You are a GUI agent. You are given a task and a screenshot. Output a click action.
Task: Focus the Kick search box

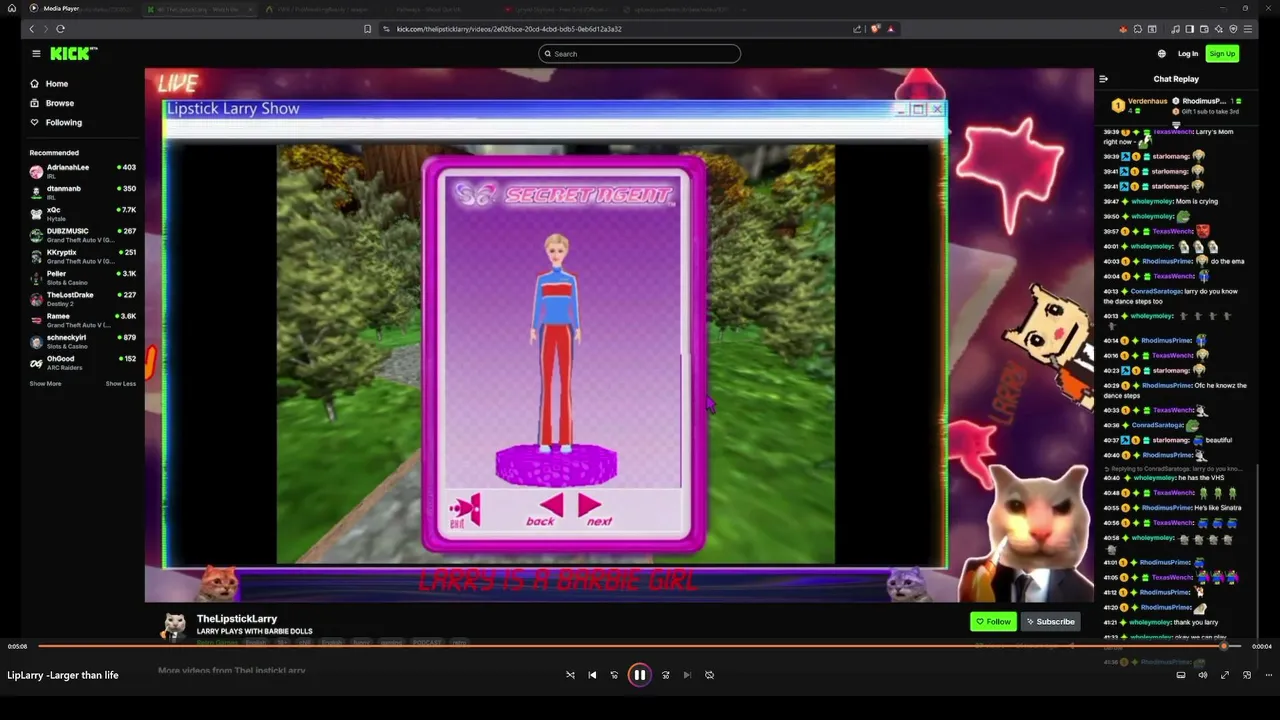click(639, 54)
